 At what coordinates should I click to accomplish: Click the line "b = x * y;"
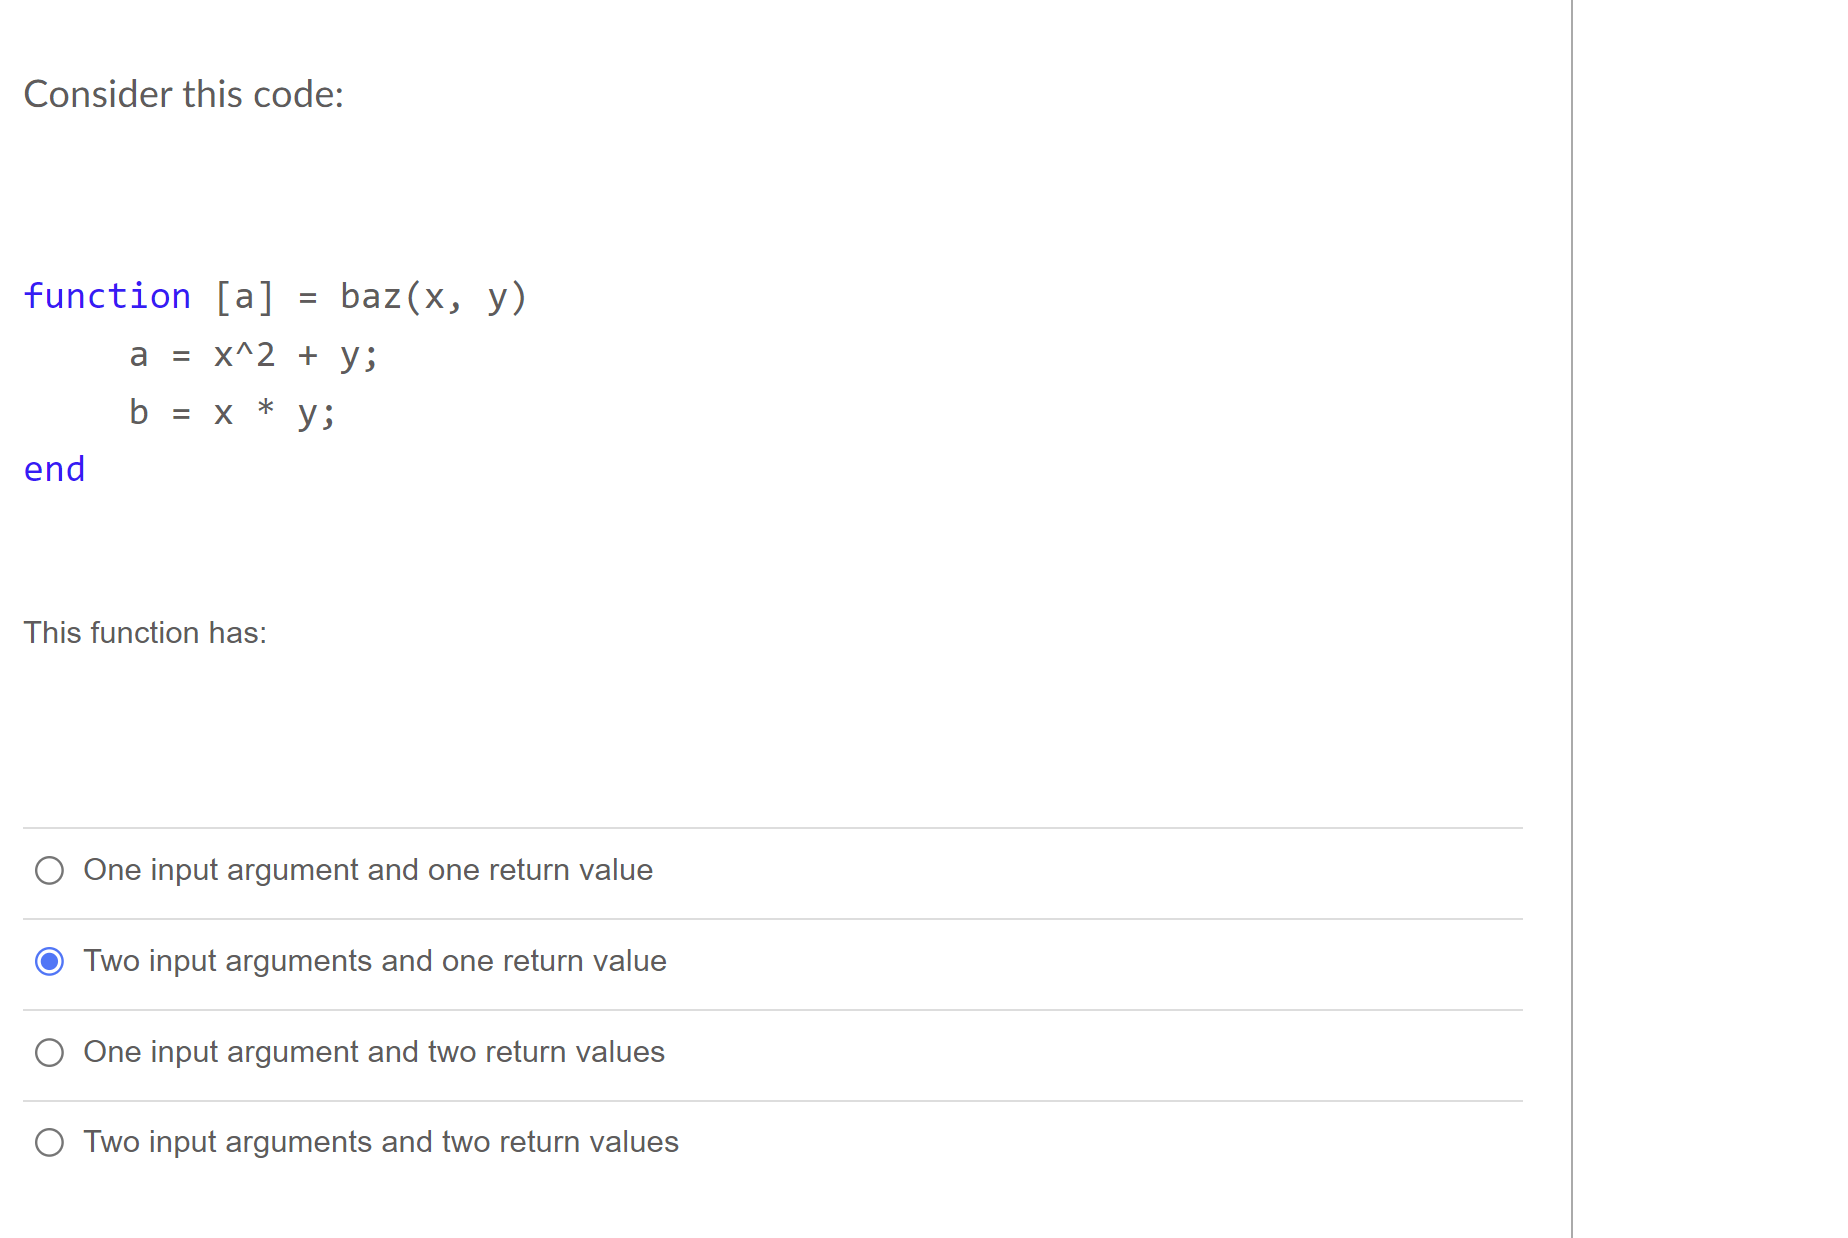[x=232, y=411]
